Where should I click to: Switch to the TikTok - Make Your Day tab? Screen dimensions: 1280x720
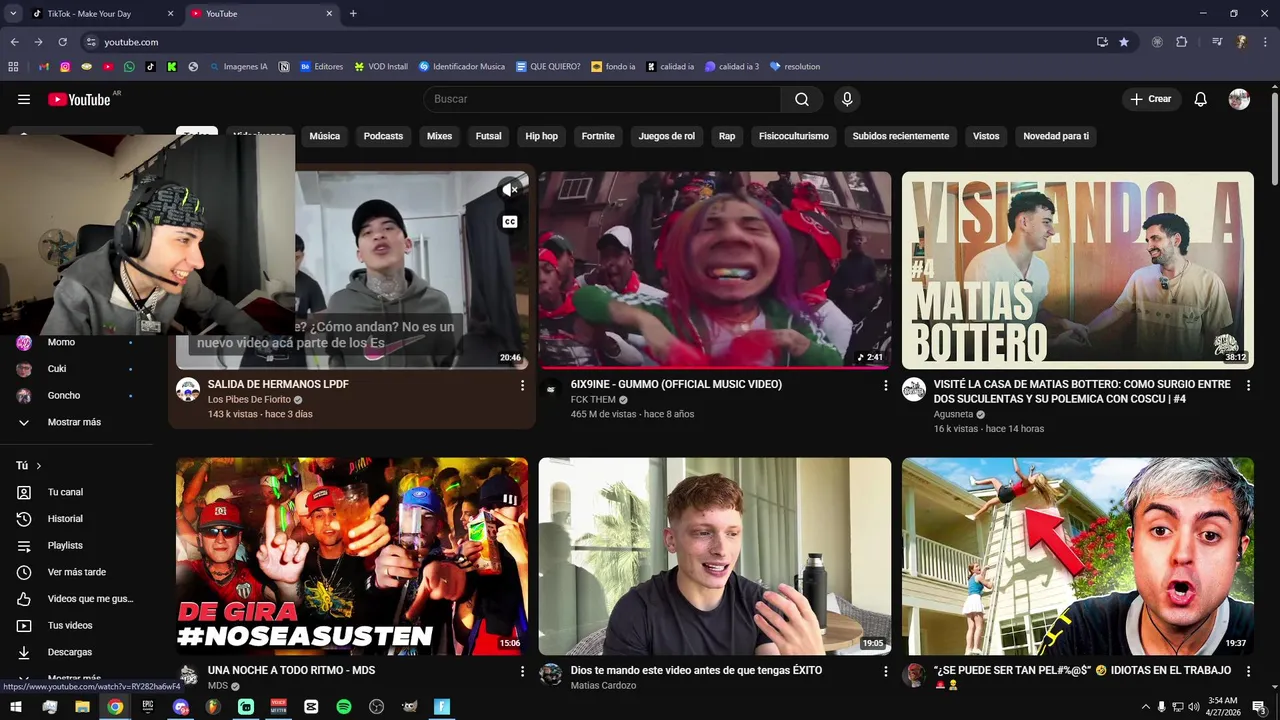pos(102,14)
